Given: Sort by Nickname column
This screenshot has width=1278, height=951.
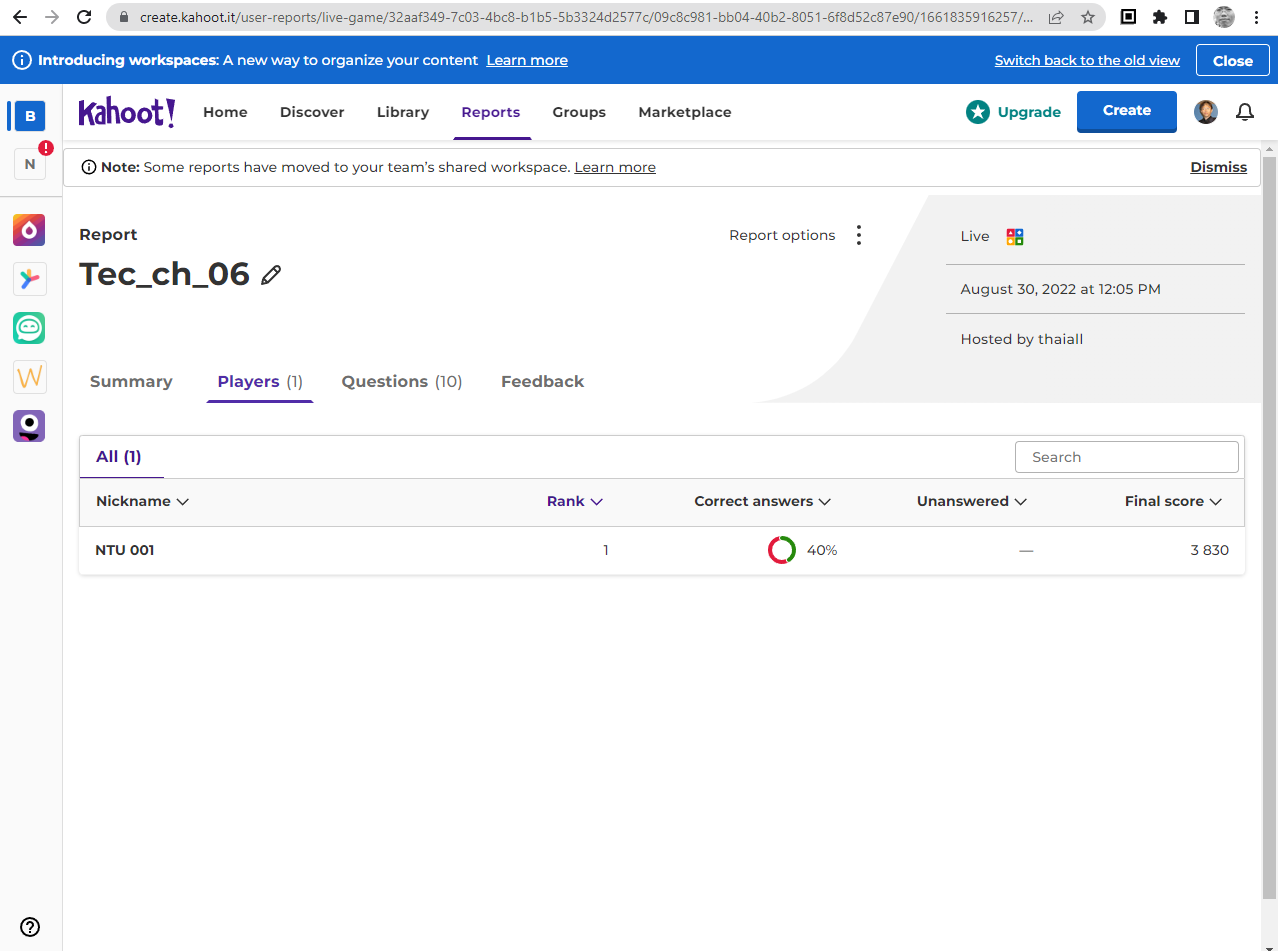Looking at the screenshot, I should 142,501.
